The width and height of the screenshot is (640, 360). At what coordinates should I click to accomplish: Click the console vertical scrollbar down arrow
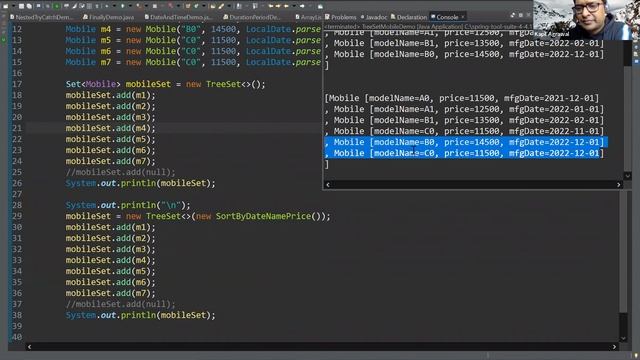pyautogui.click(x=627, y=176)
